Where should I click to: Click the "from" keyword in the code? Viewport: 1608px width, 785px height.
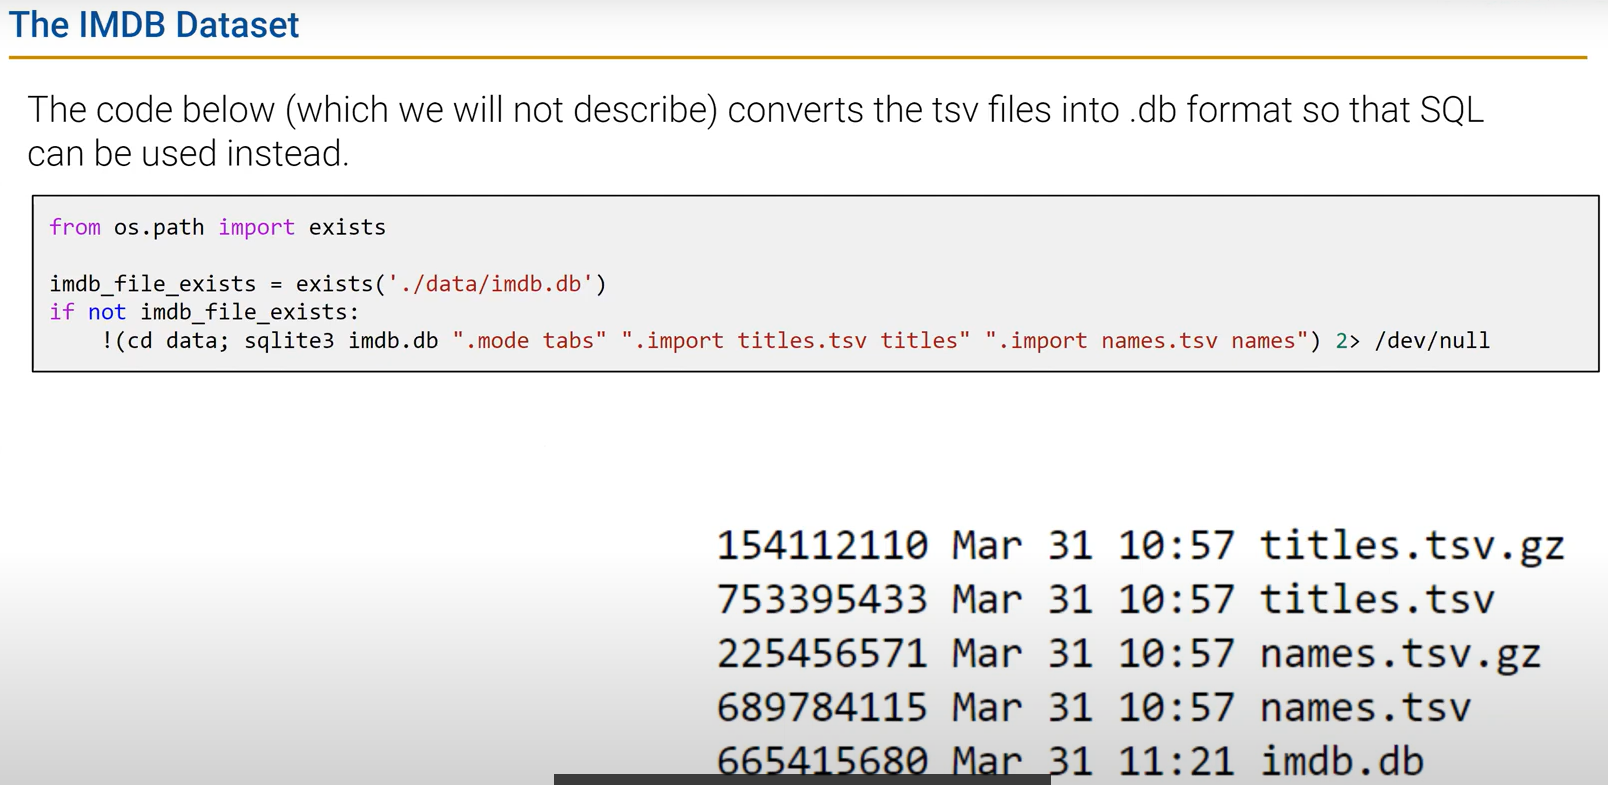coord(75,228)
